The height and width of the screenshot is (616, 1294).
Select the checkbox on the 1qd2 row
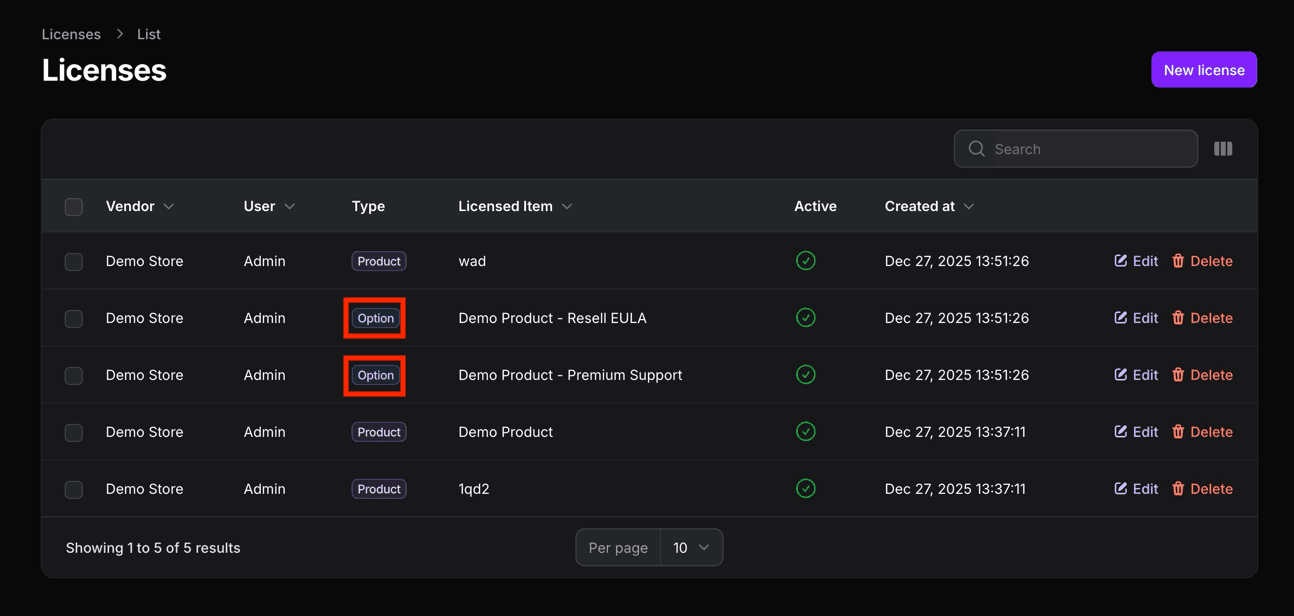tap(73, 489)
